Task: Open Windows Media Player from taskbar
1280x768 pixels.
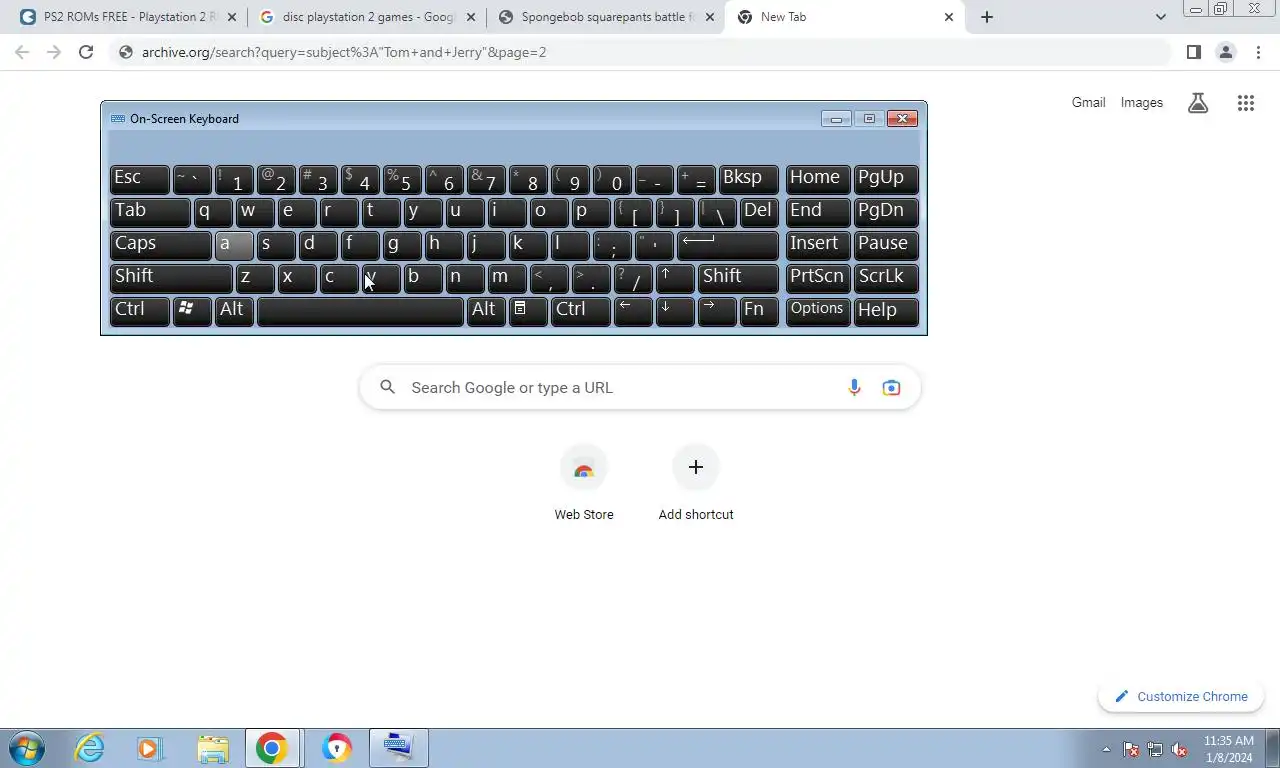Action: [150, 748]
